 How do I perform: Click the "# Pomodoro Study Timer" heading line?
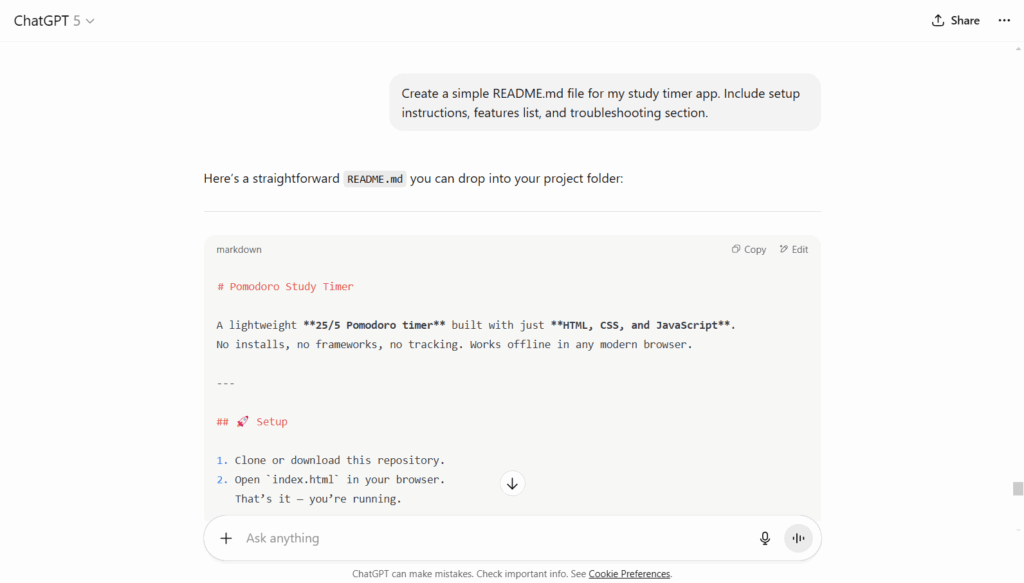tap(285, 287)
